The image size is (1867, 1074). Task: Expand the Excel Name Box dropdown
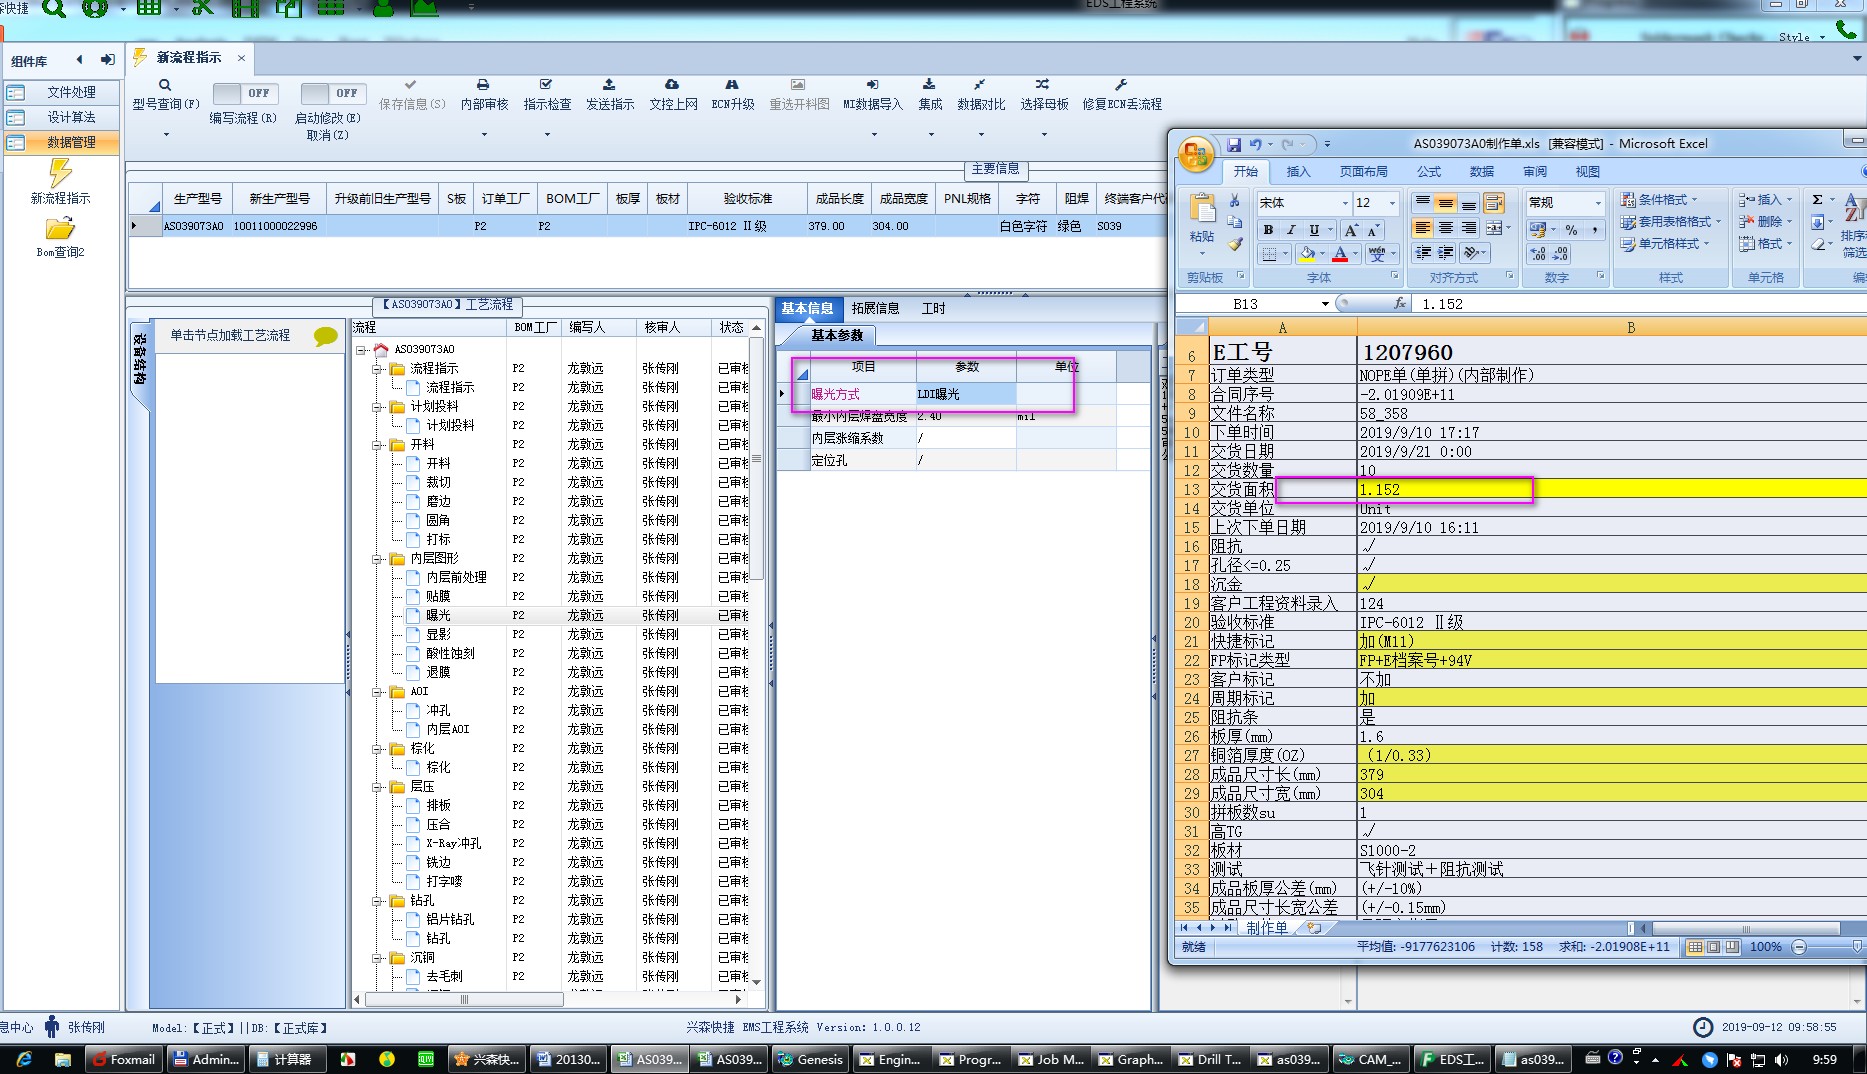click(1325, 304)
